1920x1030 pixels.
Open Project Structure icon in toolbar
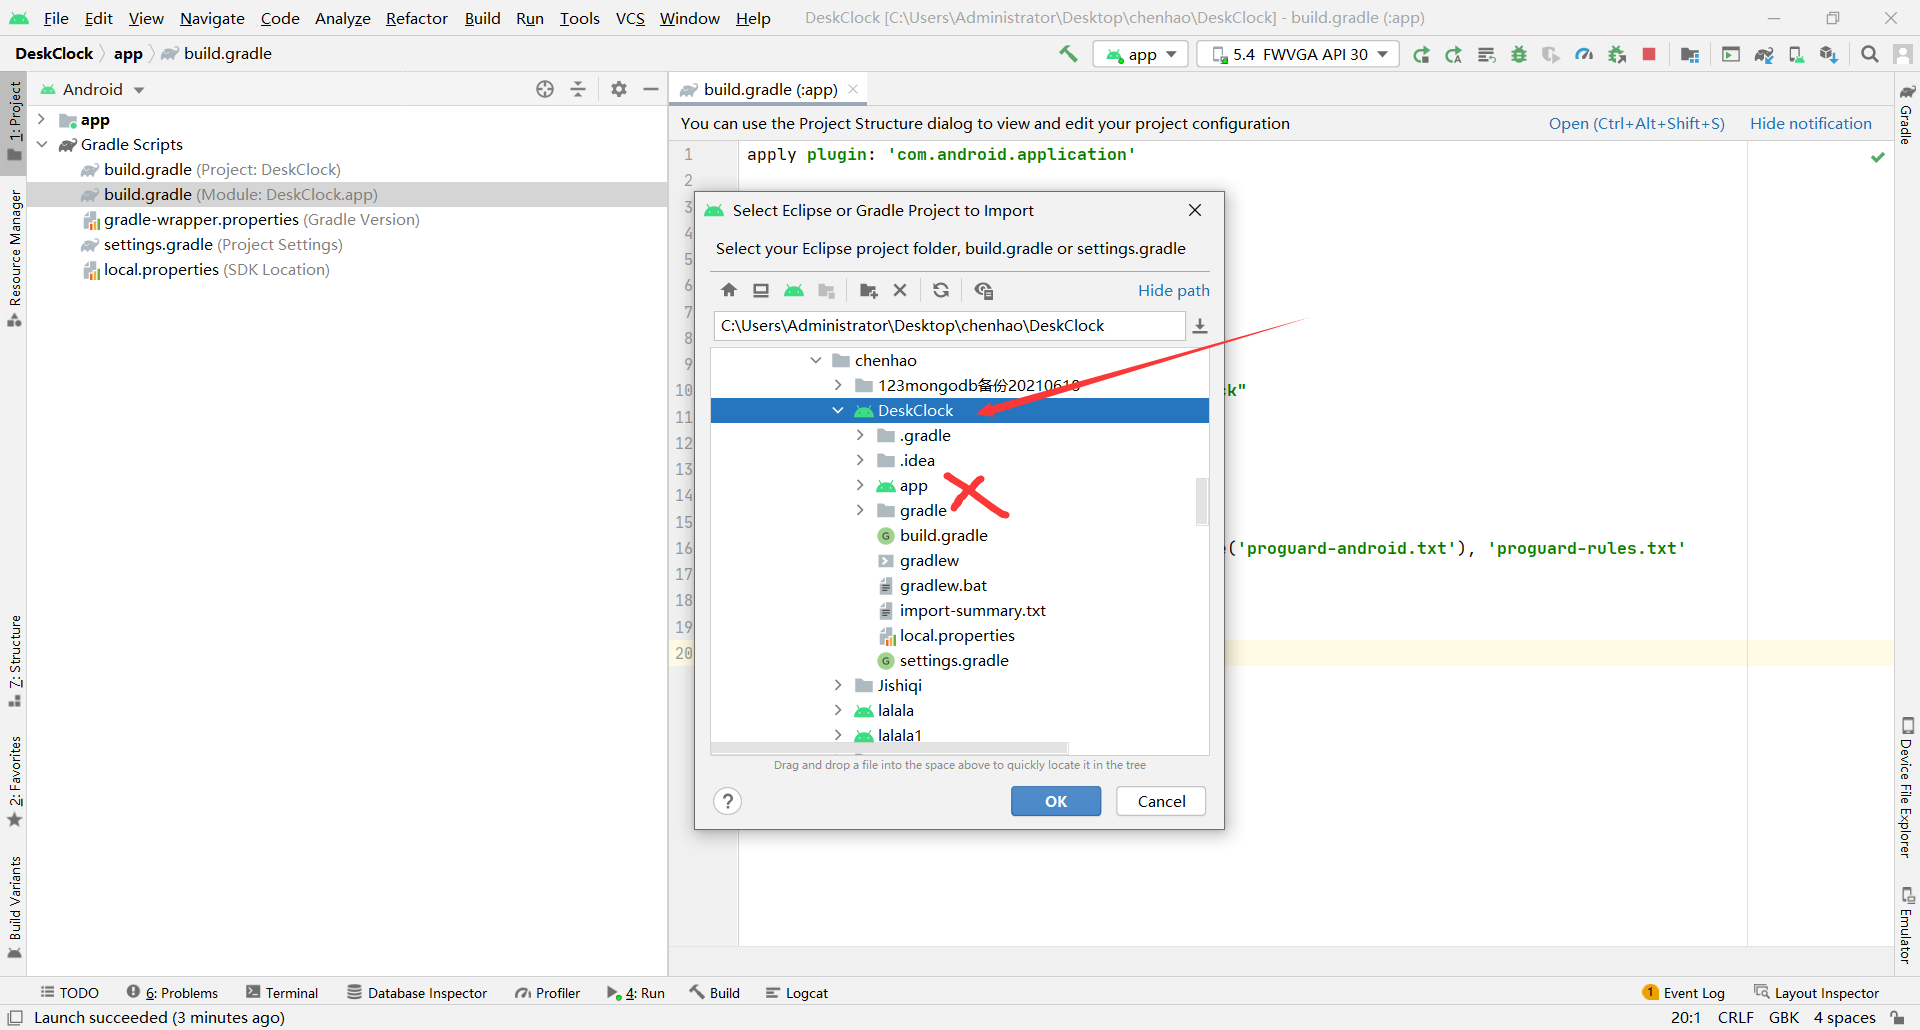pyautogui.click(x=1690, y=54)
